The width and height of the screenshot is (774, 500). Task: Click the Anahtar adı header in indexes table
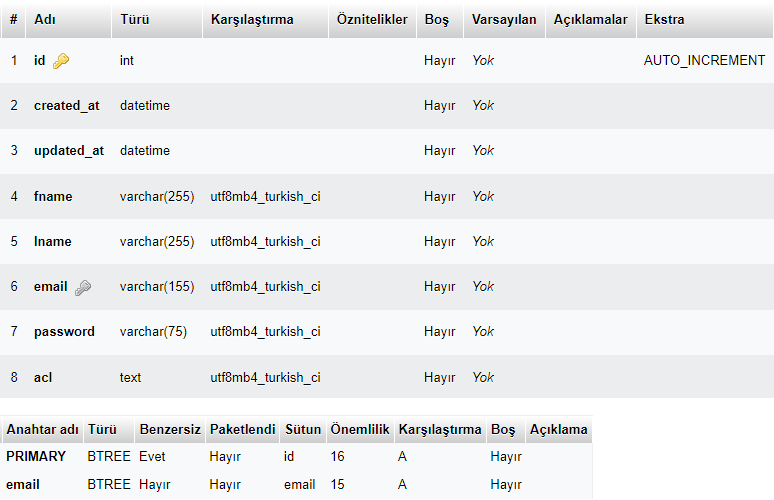click(42, 430)
